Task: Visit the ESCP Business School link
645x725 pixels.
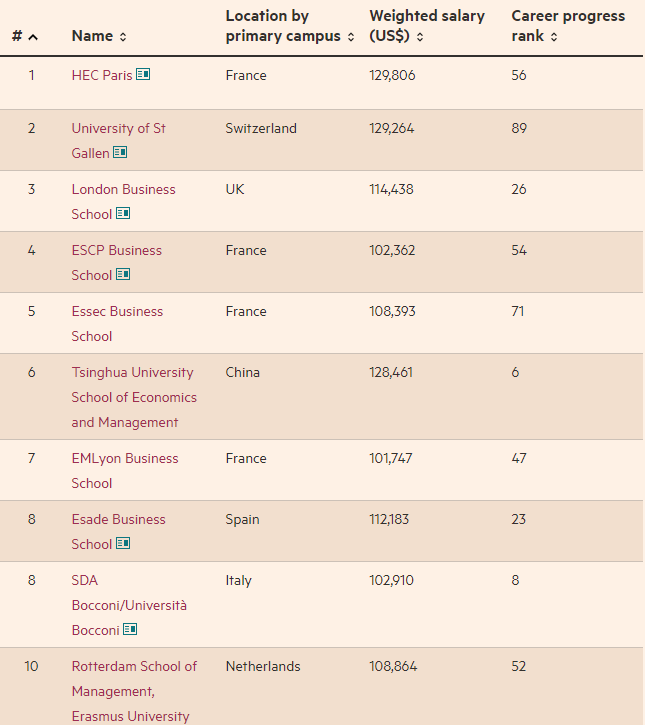Action: tap(116, 251)
